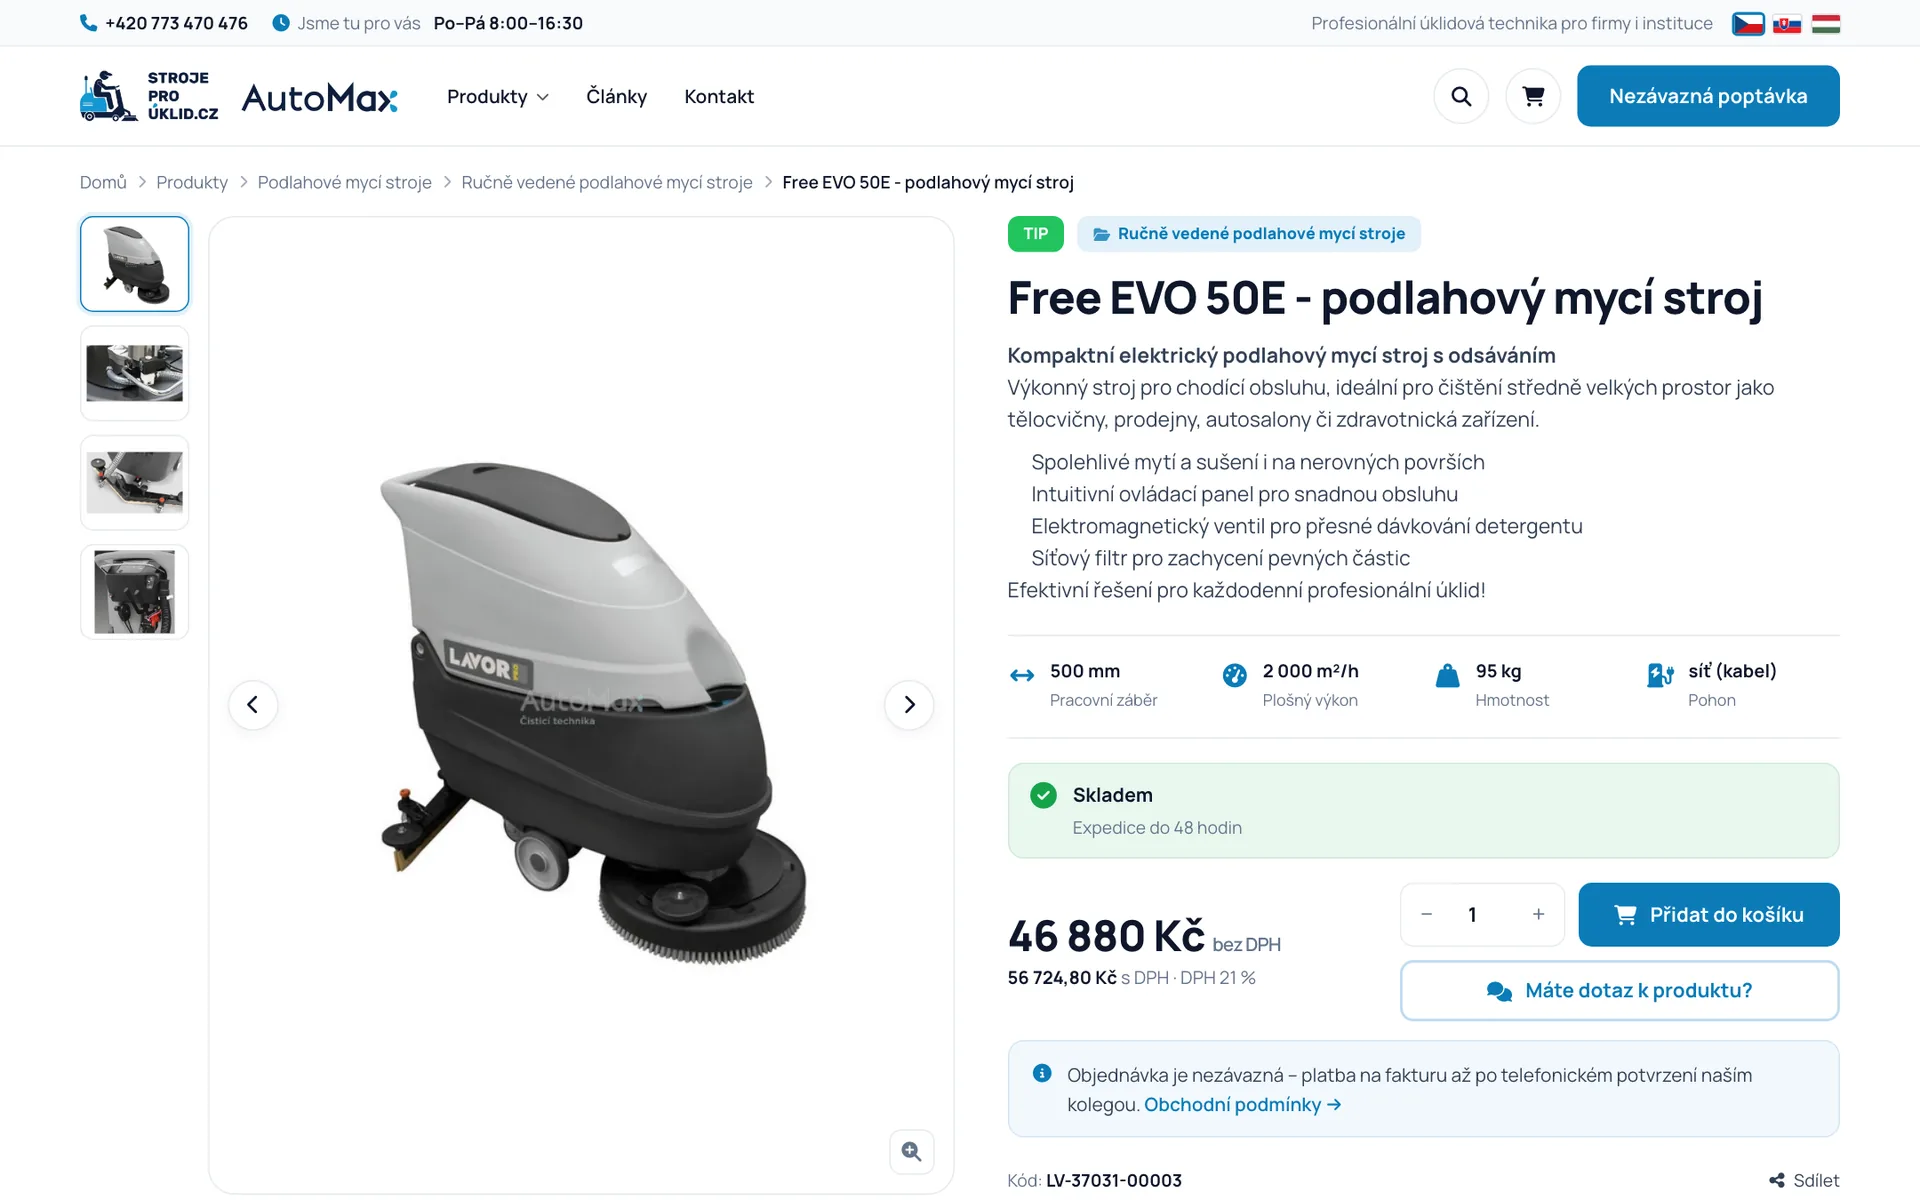The image size is (1920, 1200).
Task: Switch to Hungarian language flag
Action: pos(1826,24)
